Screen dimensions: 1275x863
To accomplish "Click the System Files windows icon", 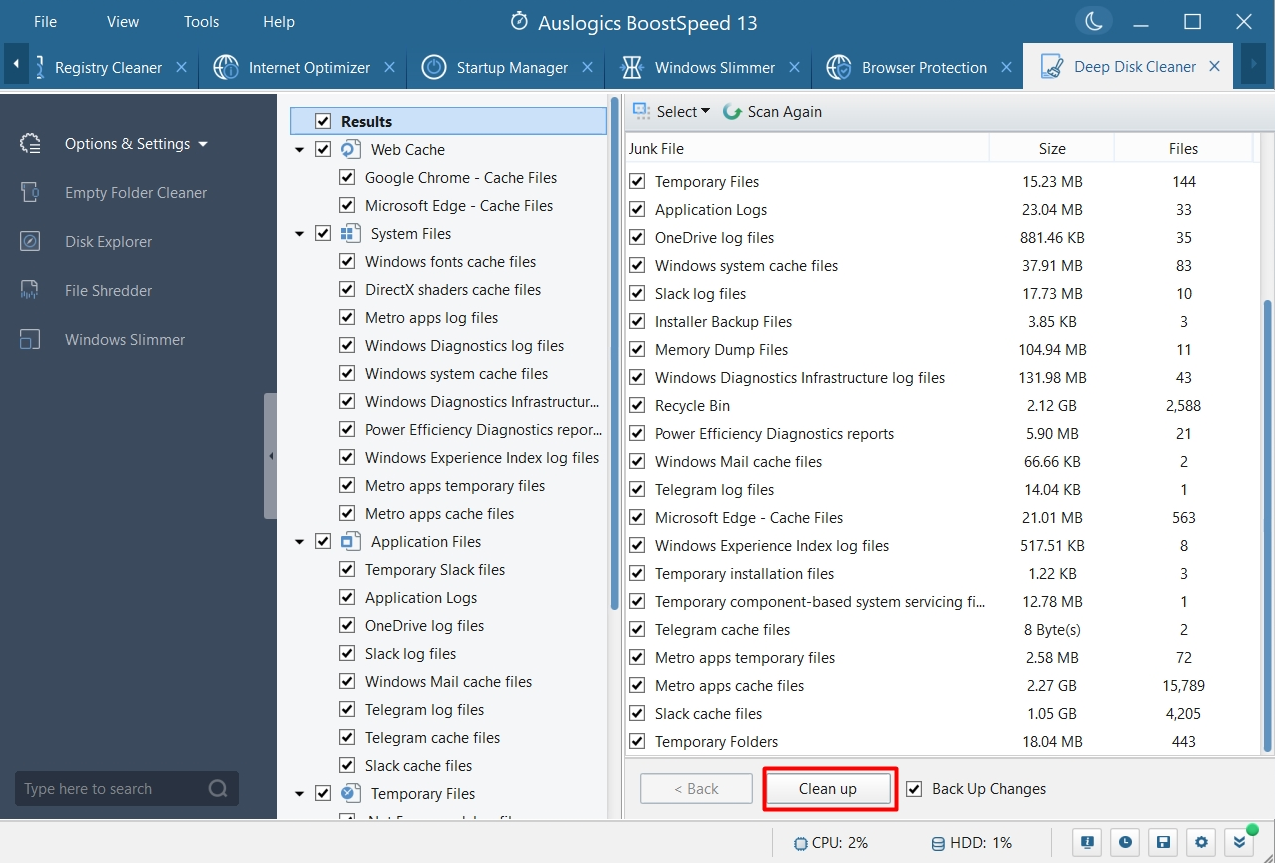I will tap(350, 234).
